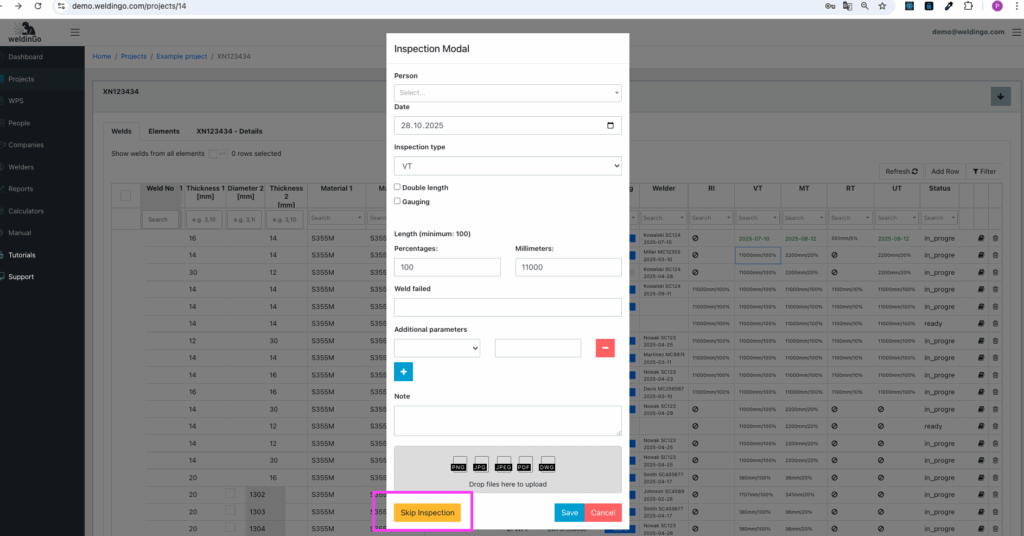Viewport: 1024px width, 536px height.
Task: Enable the Double length checkbox
Action: pyautogui.click(x=398, y=187)
